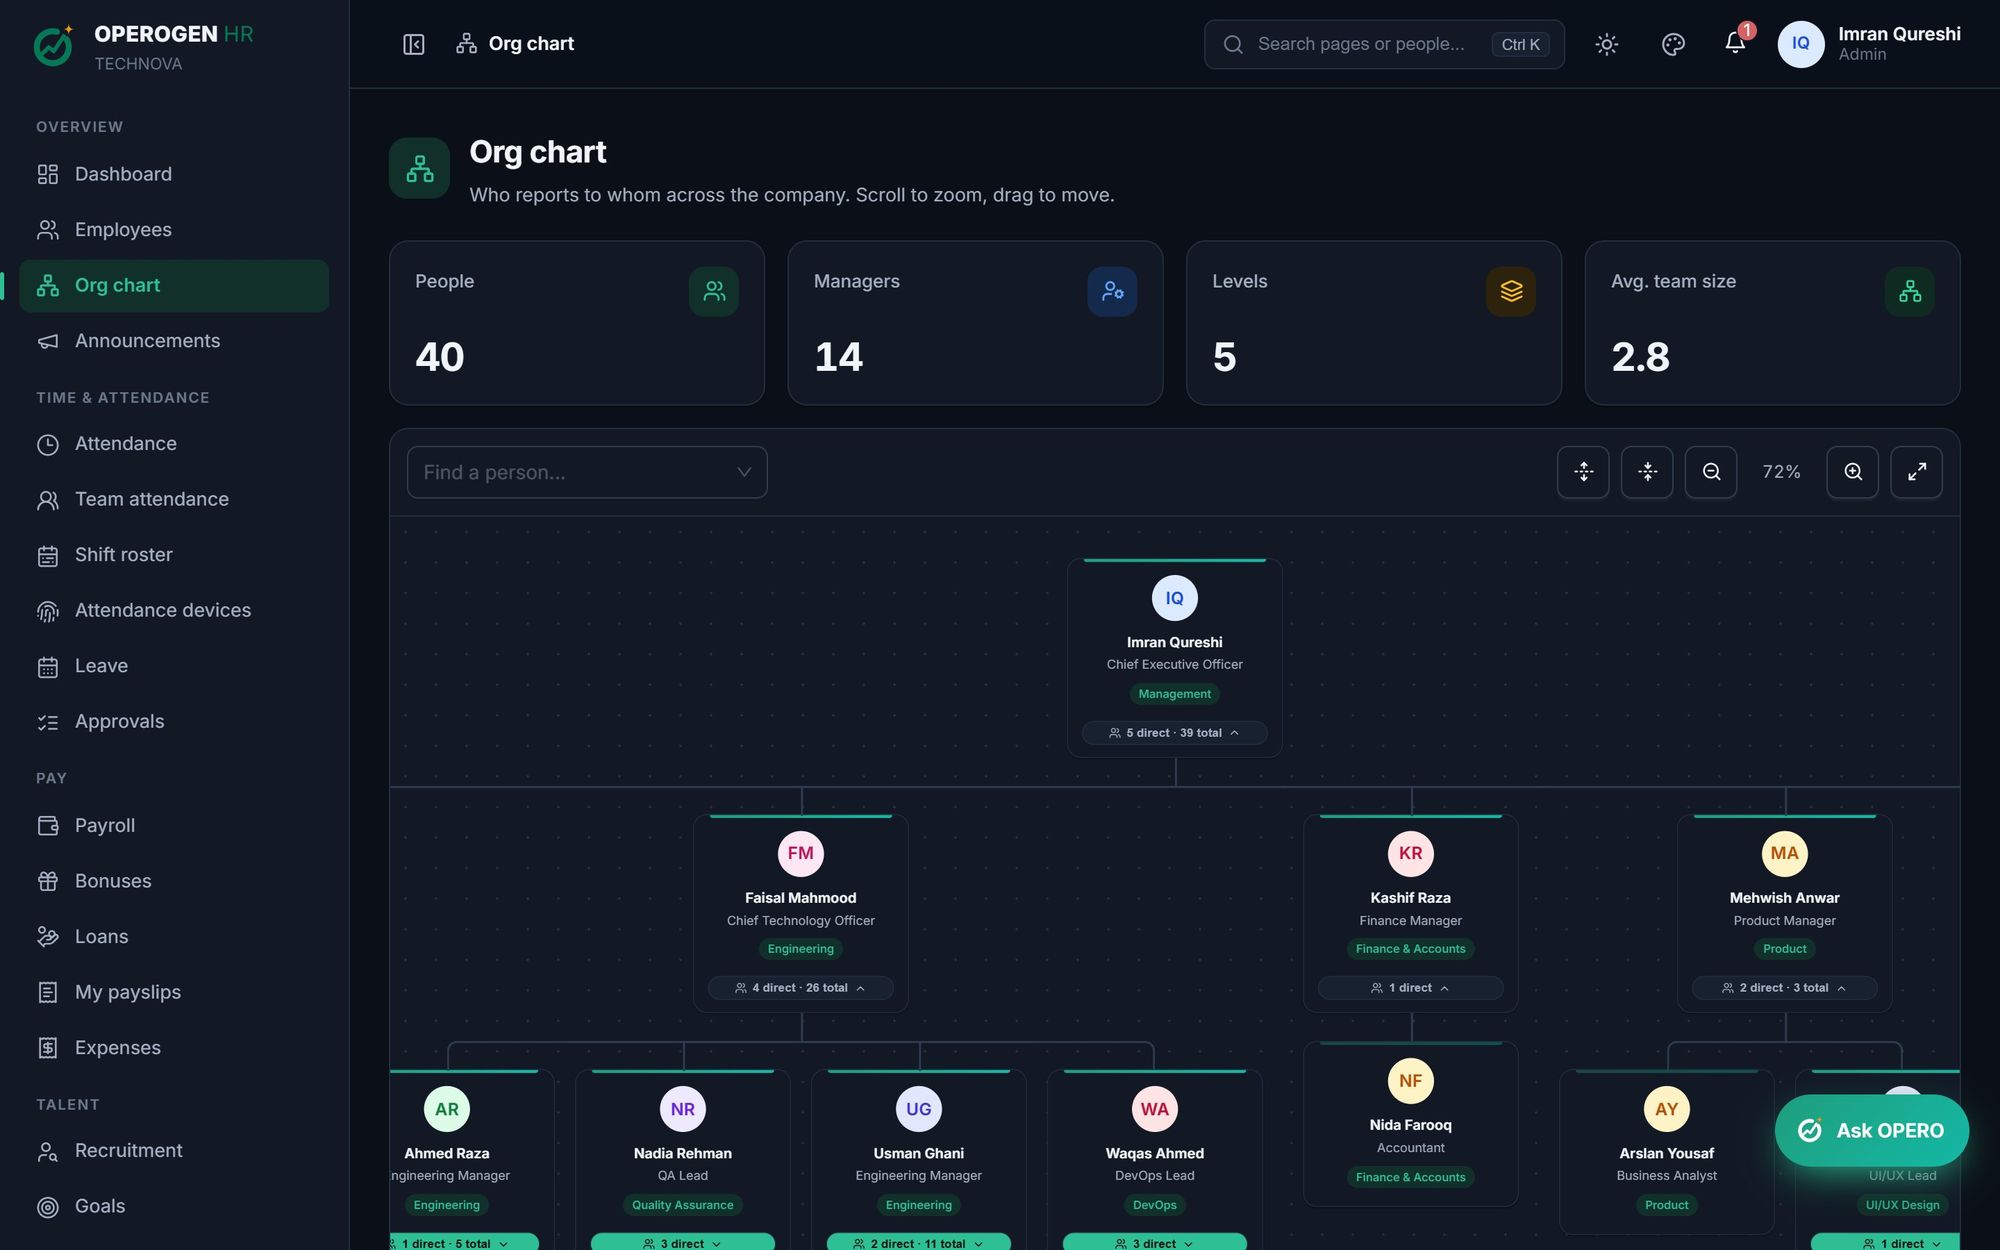Select Nida Farooq's org card
Image resolution: width=2000 pixels, height=1250 pixels.
pyautogui.click(x=1410, y=1124)
